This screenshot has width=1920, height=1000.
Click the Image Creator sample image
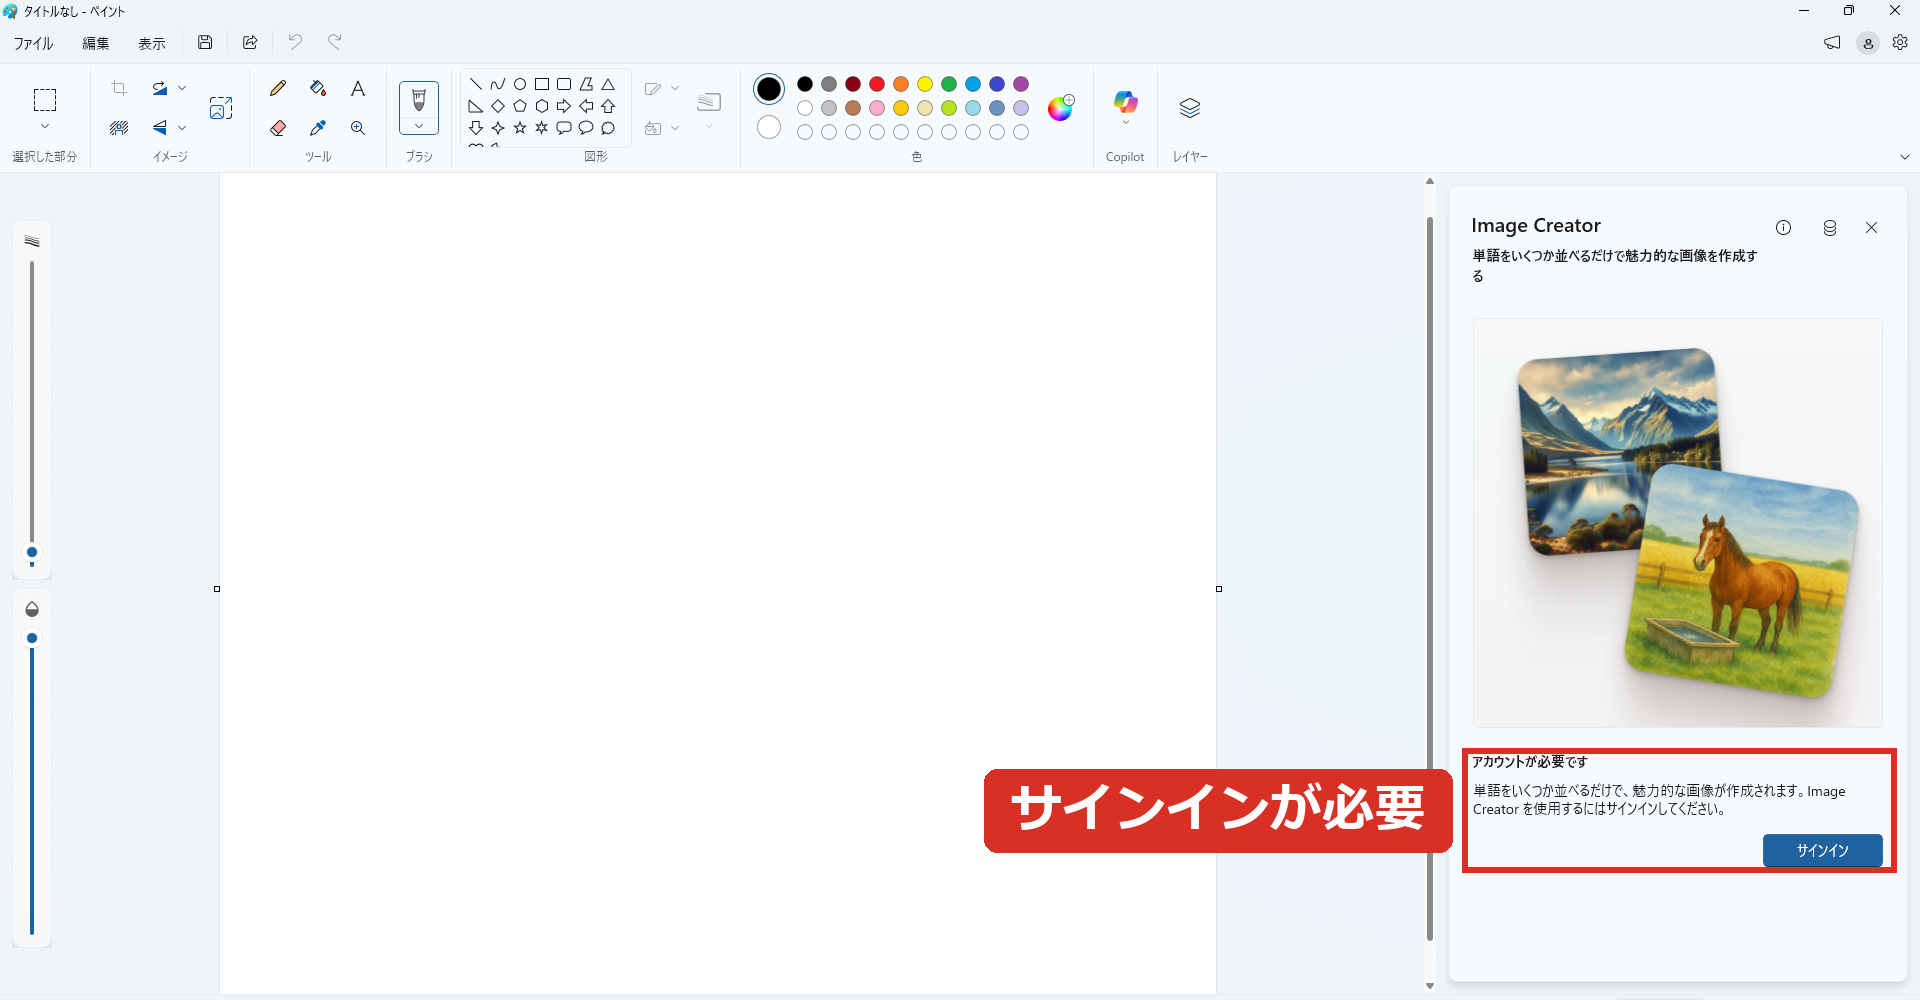(1677, 522)
